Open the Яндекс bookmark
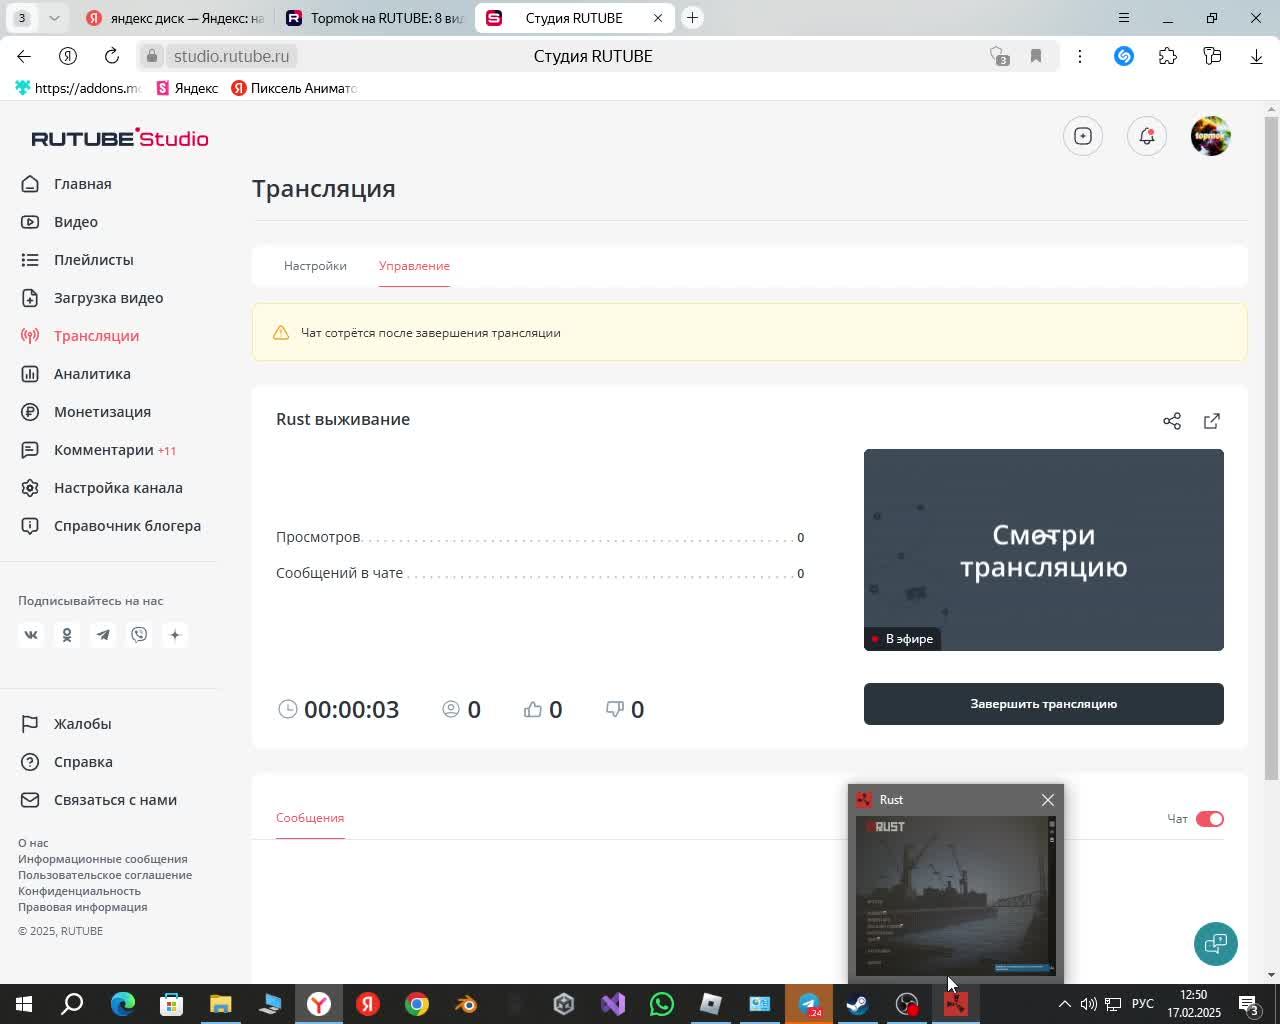The image size is (1280, 1024). pyautogui.click(x=187, y=88)
